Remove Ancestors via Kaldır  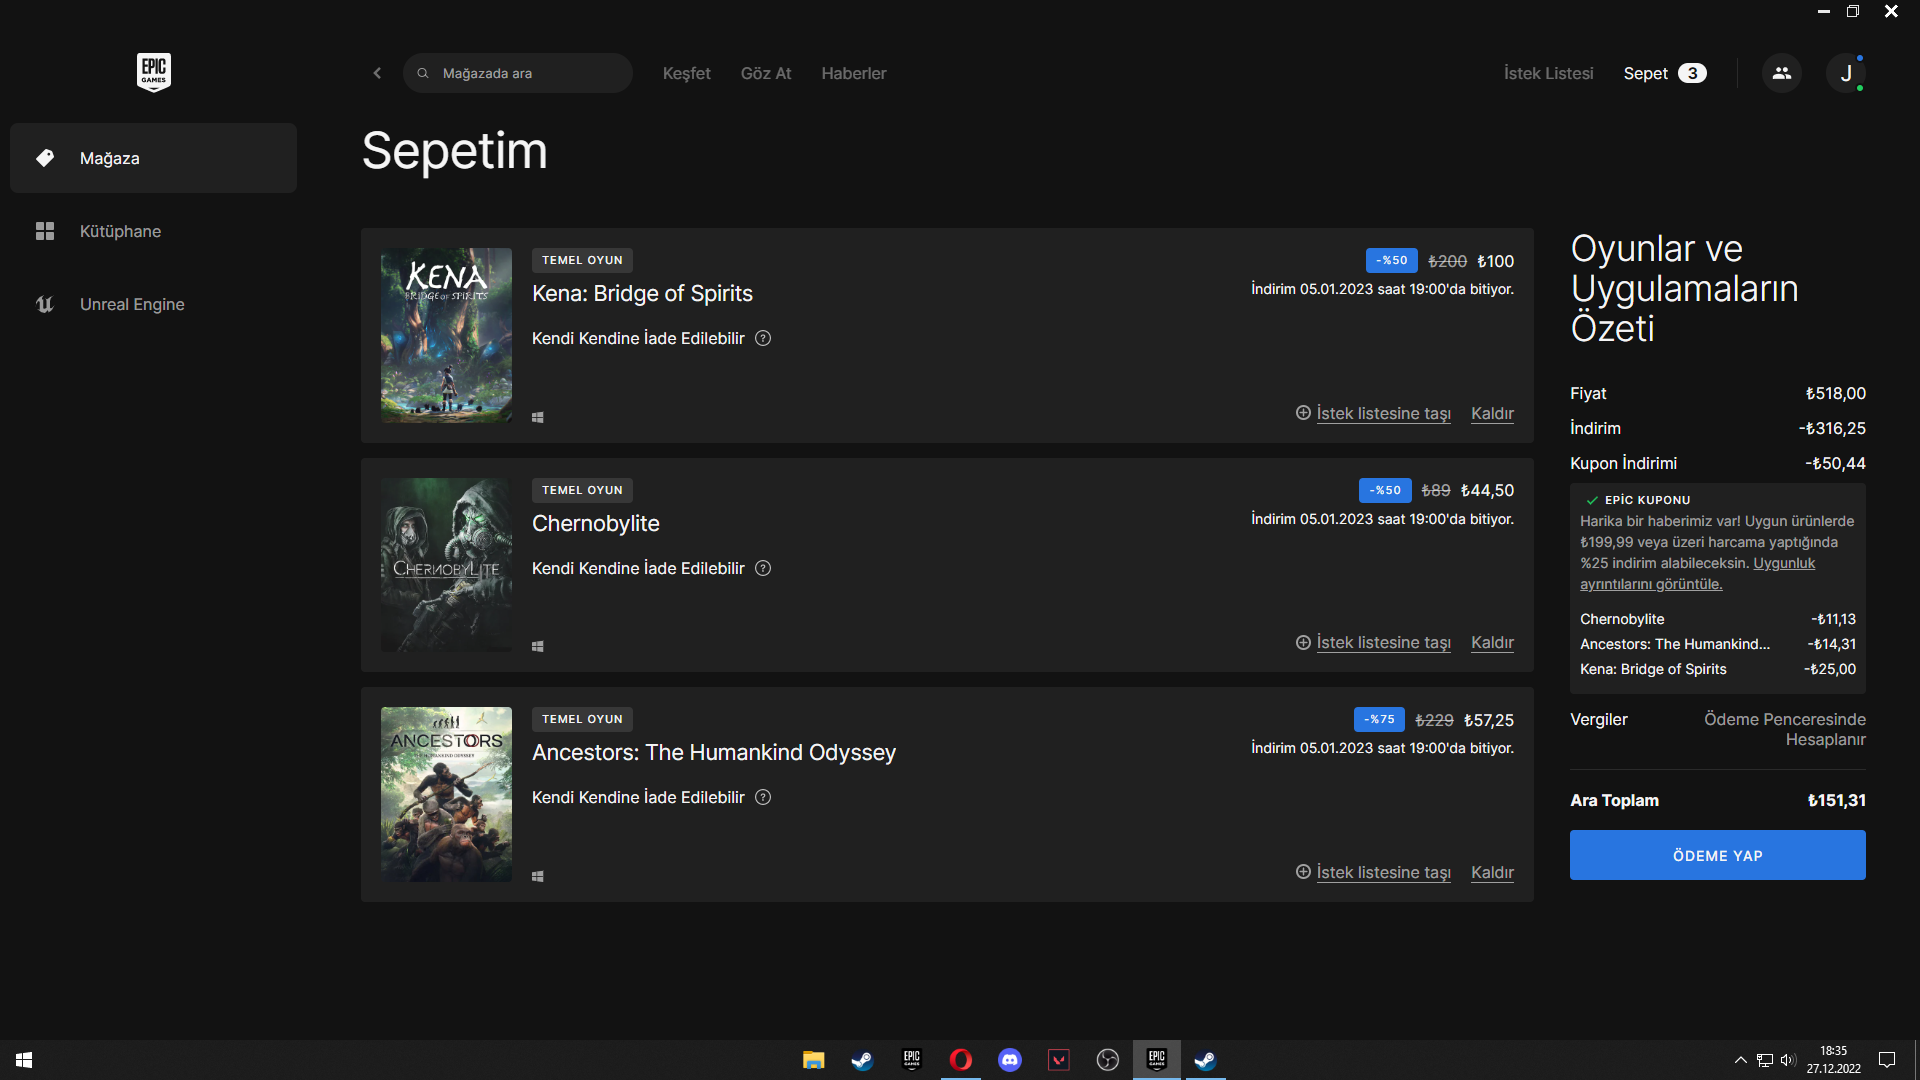pyautogui.click(x=1492, y=872)
